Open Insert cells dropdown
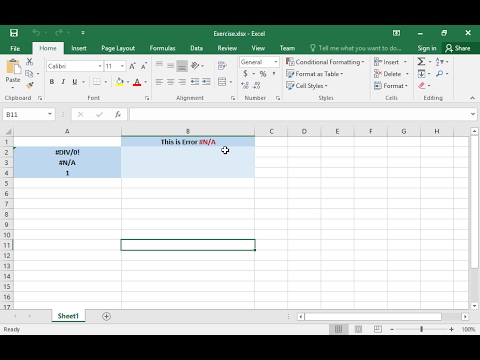Image resolution: width=480 pixels, height=360 pixels. (x=405, y=62)
